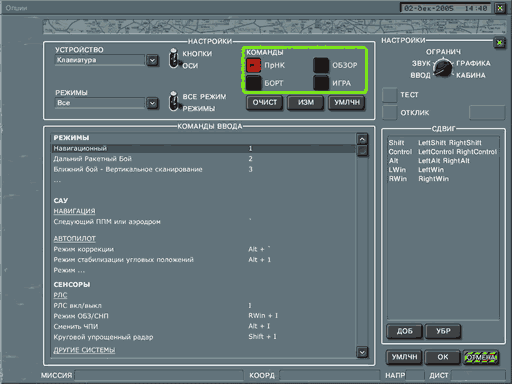The width and height of the screenshot is (512, 384).
Task: Select the Shift modifier row
Action: pyautogui.click(x=443, y=143)
